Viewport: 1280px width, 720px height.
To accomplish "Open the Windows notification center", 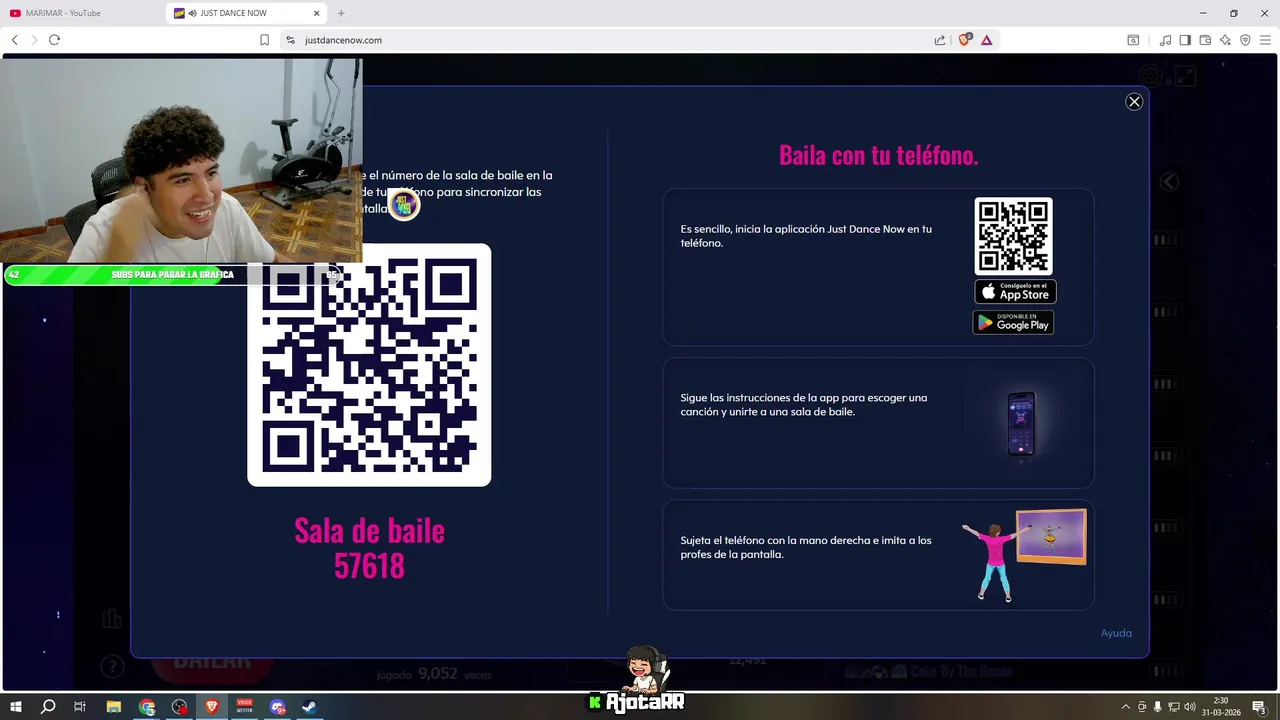I will 1260,707.
